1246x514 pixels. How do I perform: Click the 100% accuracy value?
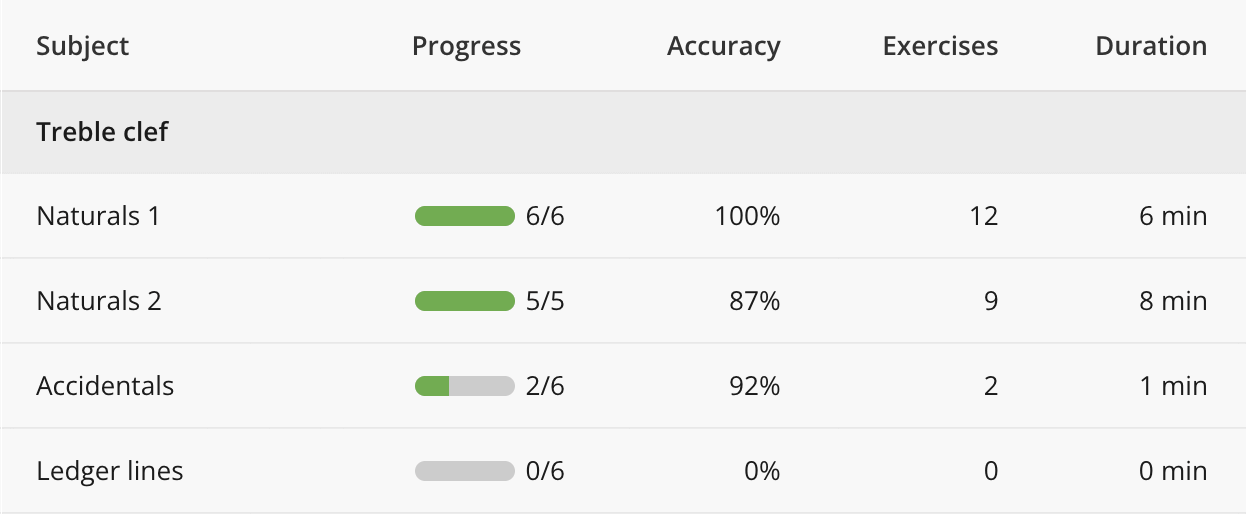[747, 216]
